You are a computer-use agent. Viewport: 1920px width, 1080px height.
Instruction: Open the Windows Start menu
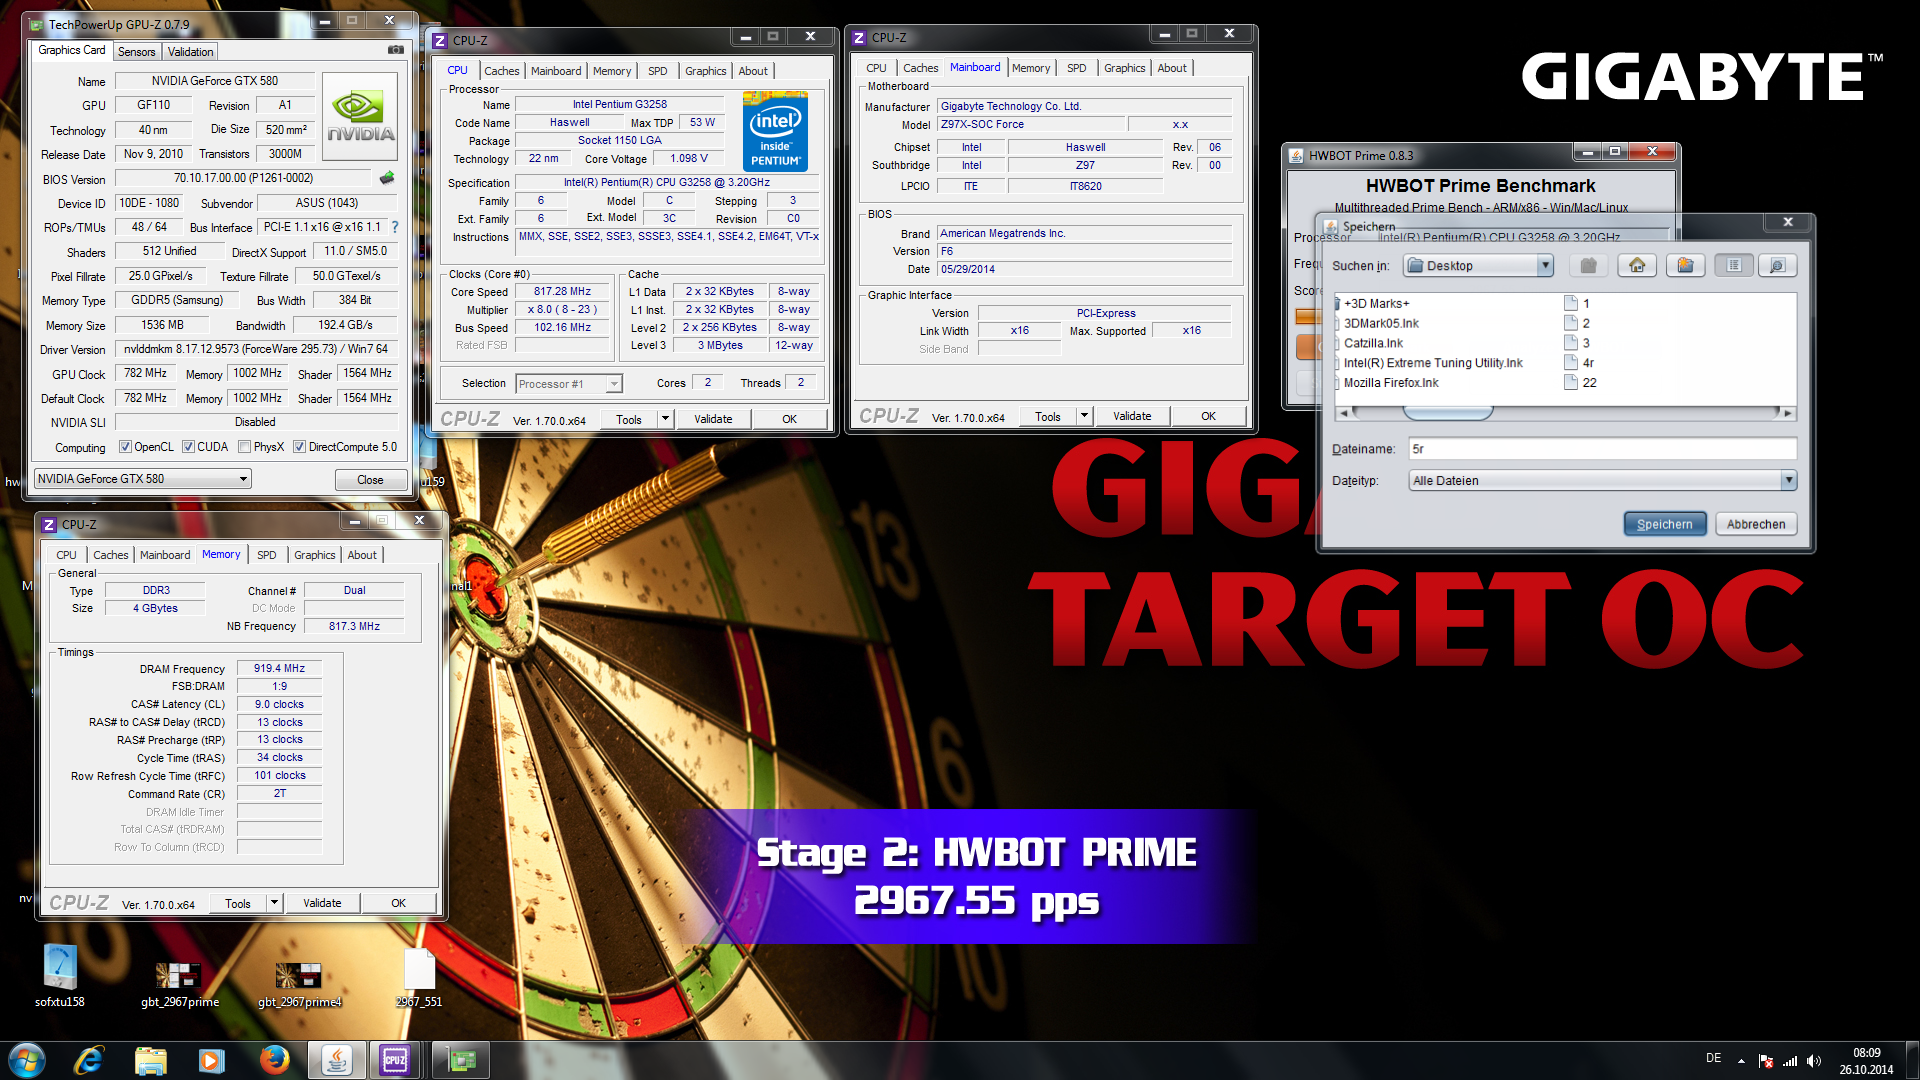tap(27, 1060)
